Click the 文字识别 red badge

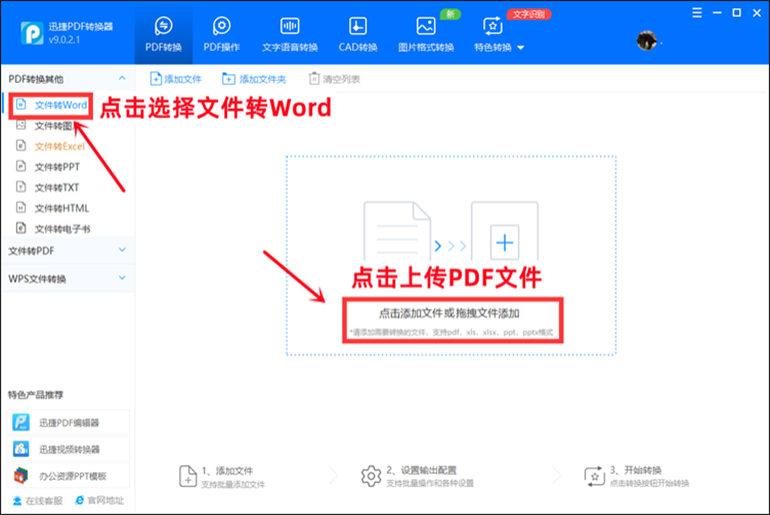tap(529, 14)
